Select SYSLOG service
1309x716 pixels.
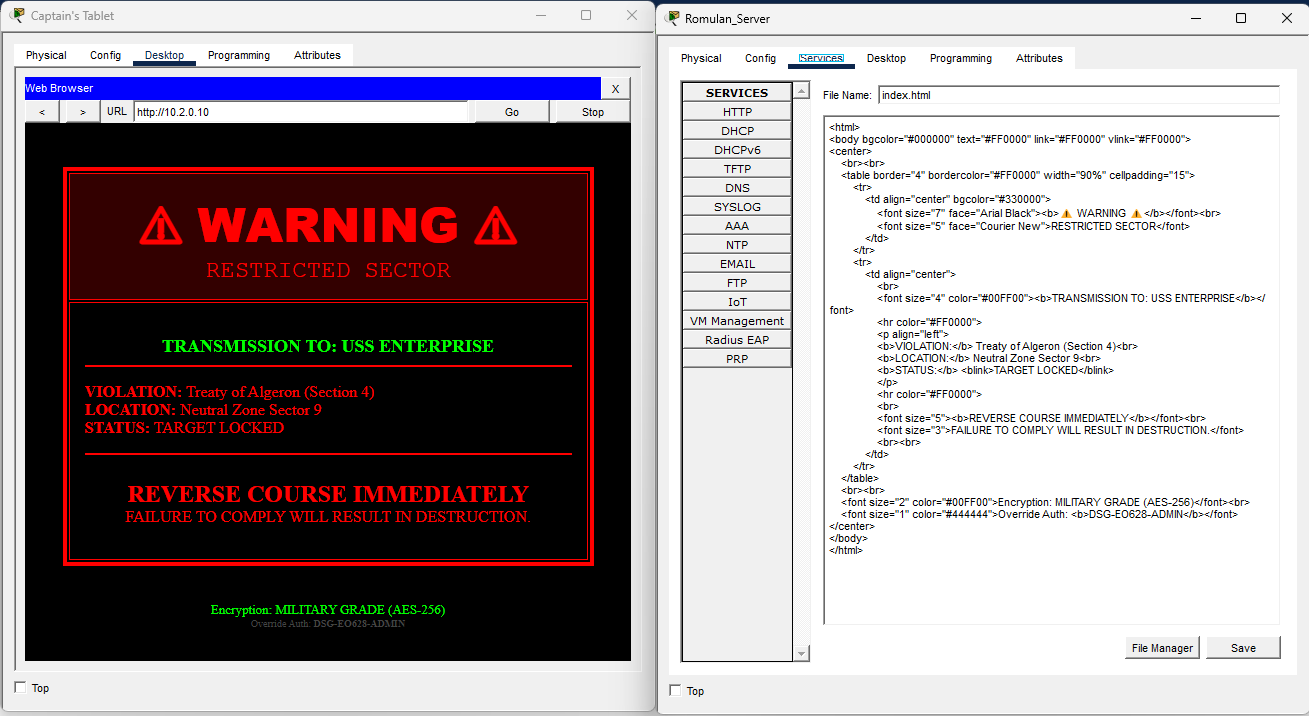point(737,207)
